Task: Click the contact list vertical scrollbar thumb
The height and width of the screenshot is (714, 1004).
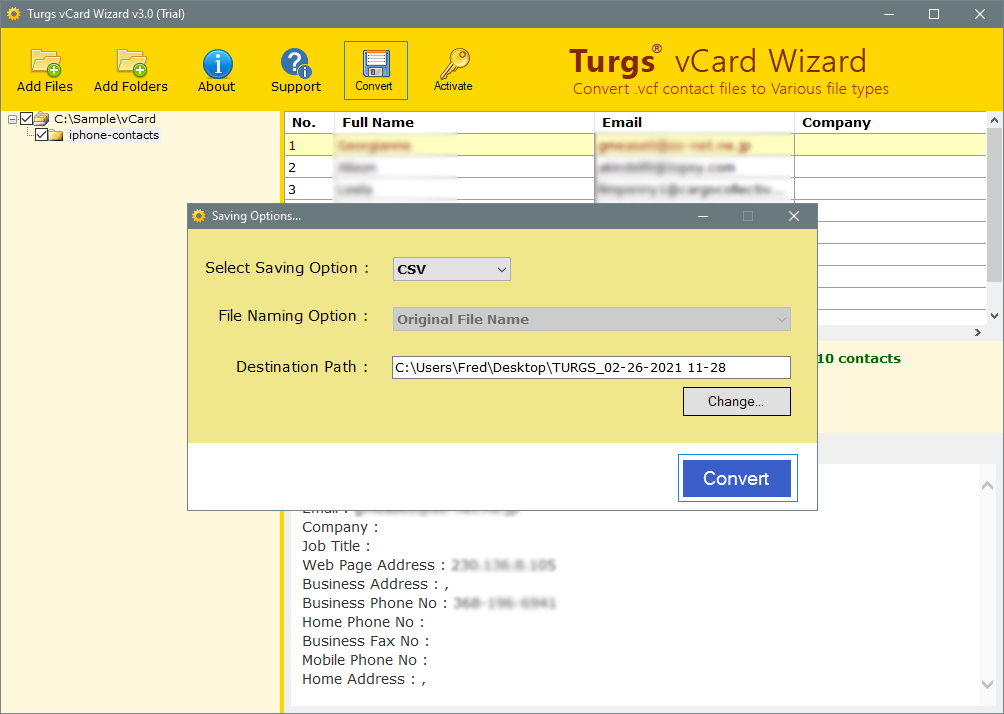Action: 994,205
